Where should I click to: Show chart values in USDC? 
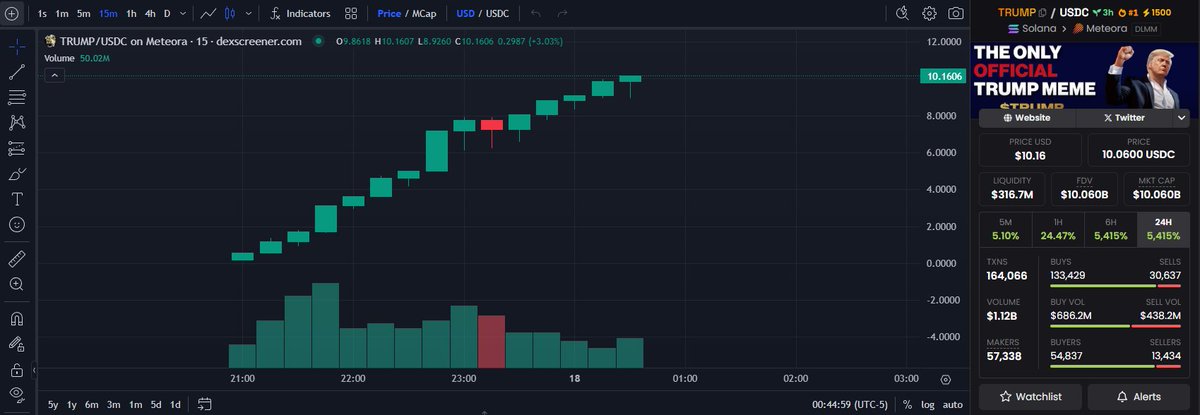497,14
